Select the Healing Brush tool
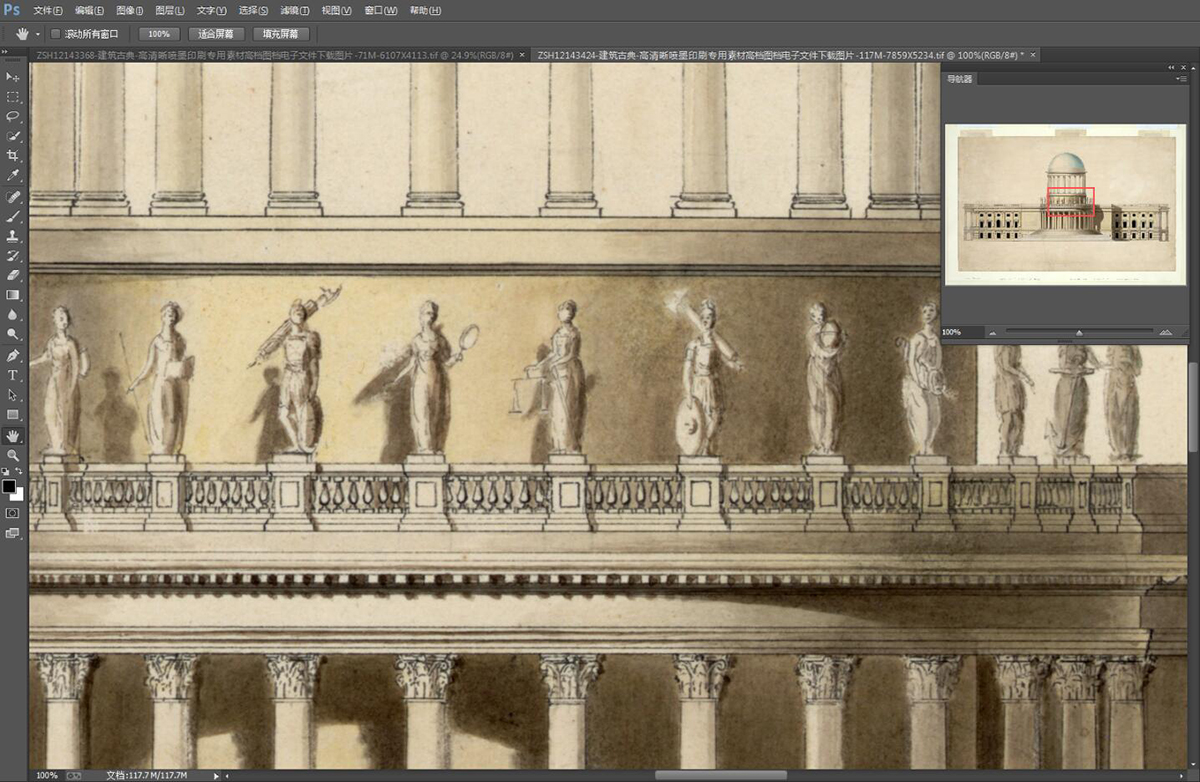1200x782 pixels. (13, 197)
